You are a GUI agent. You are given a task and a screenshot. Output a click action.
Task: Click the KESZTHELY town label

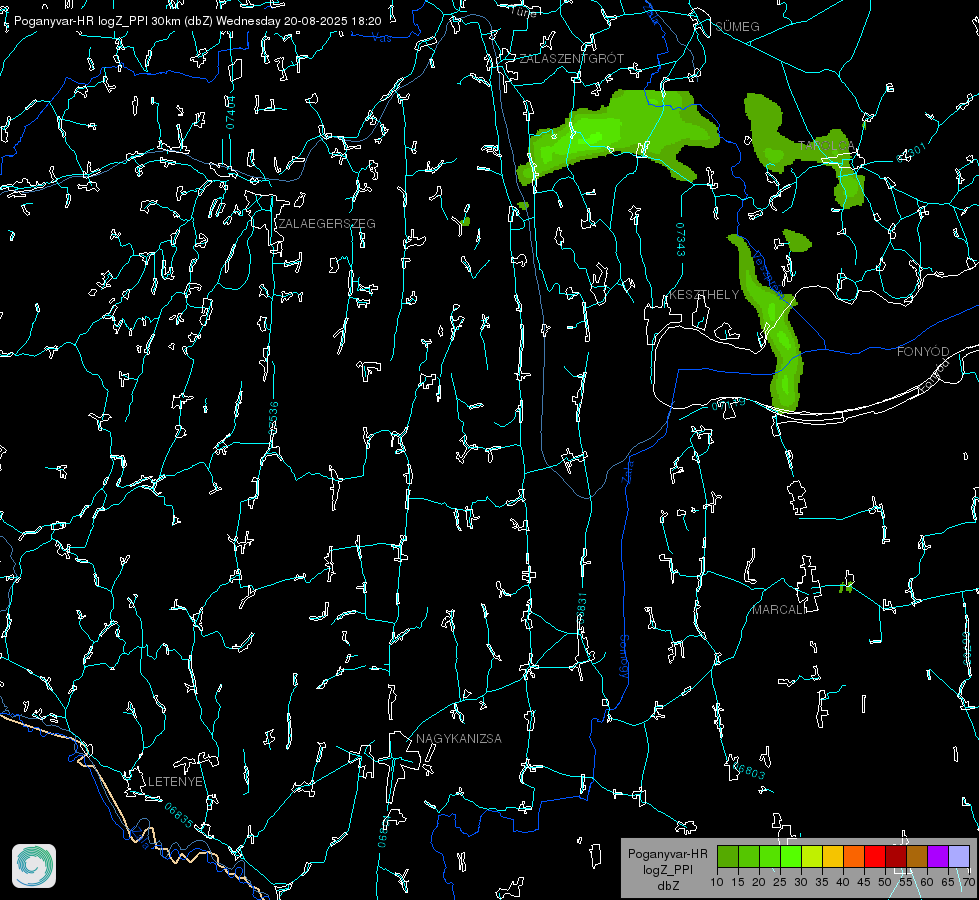tap(704, 295)
